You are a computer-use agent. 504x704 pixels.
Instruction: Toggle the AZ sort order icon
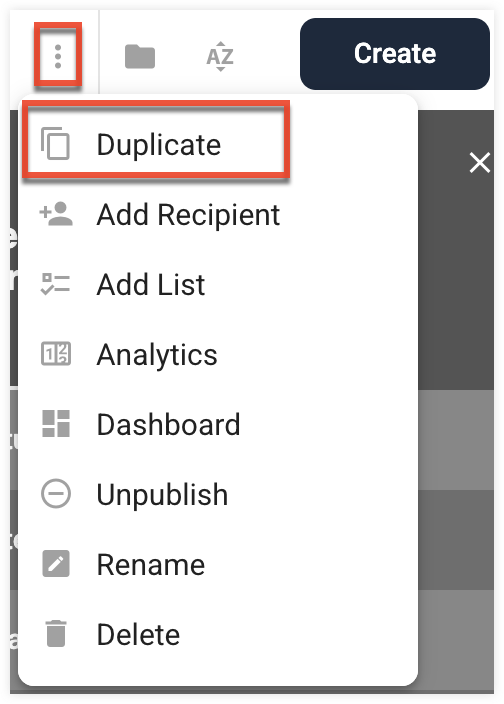[x=220, y=57]
